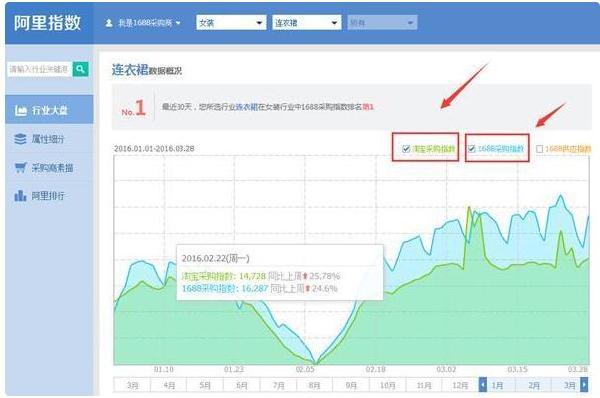Image resolution: width=600 pixels, height=398 pixels.
Task: Click the 行业大盘 chart icon
Action: (x=21, y=111)
